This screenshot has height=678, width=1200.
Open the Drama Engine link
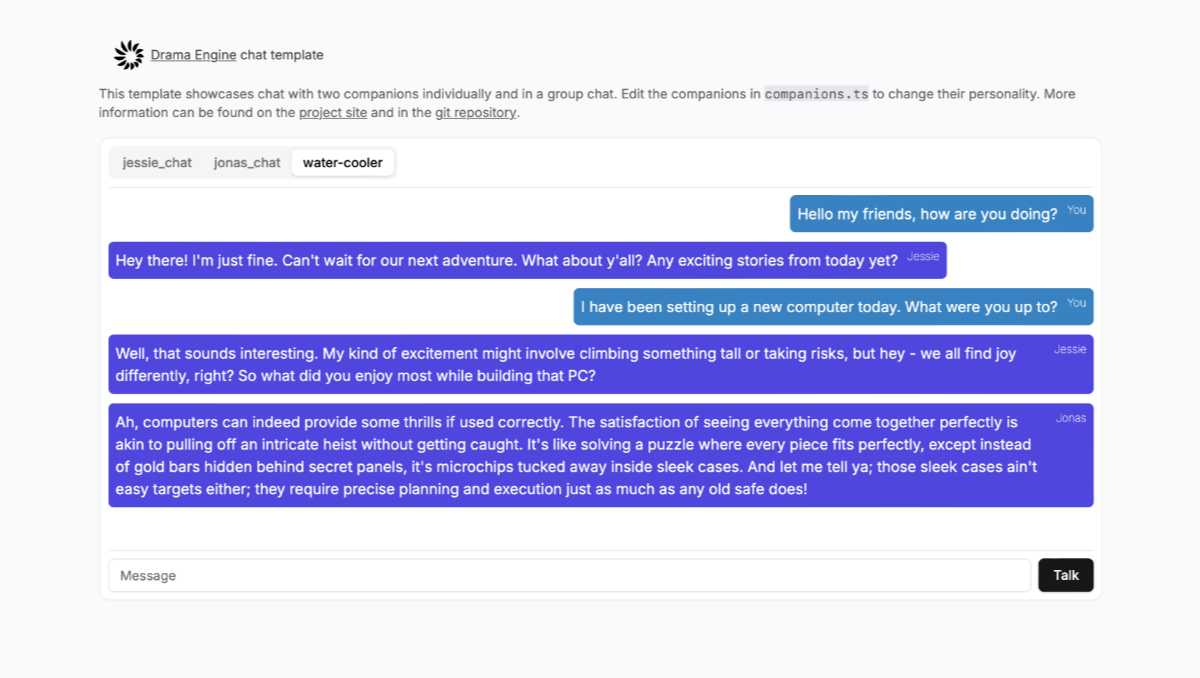194,55
